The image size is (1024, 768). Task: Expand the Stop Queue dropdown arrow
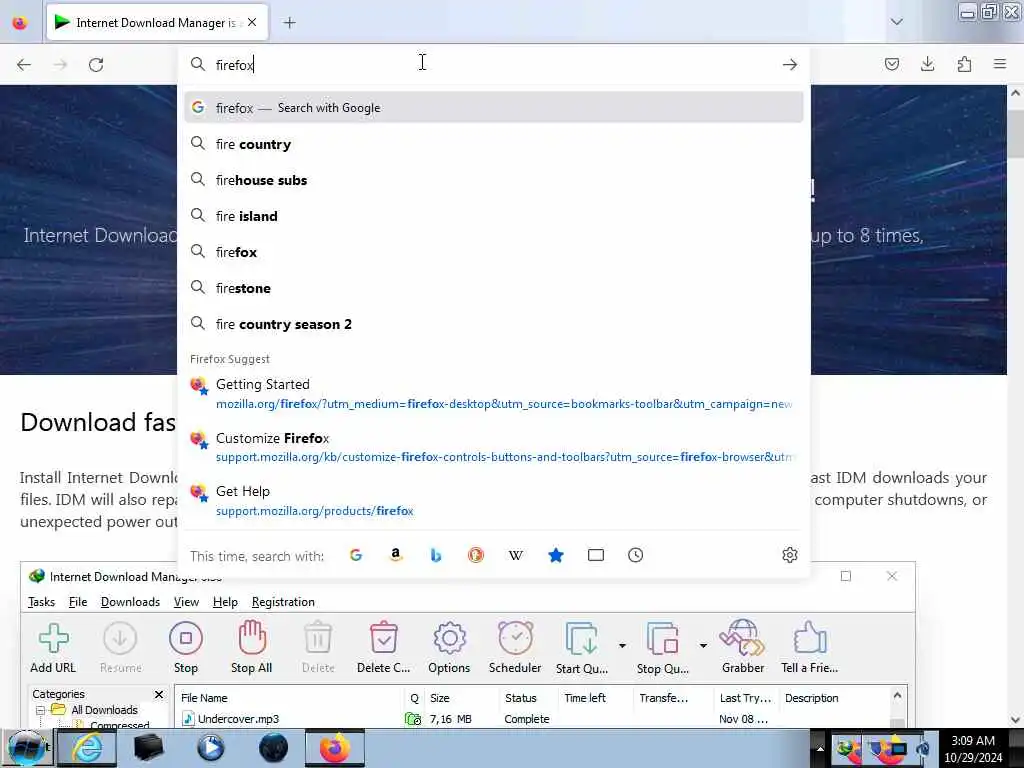click(703, 646)
